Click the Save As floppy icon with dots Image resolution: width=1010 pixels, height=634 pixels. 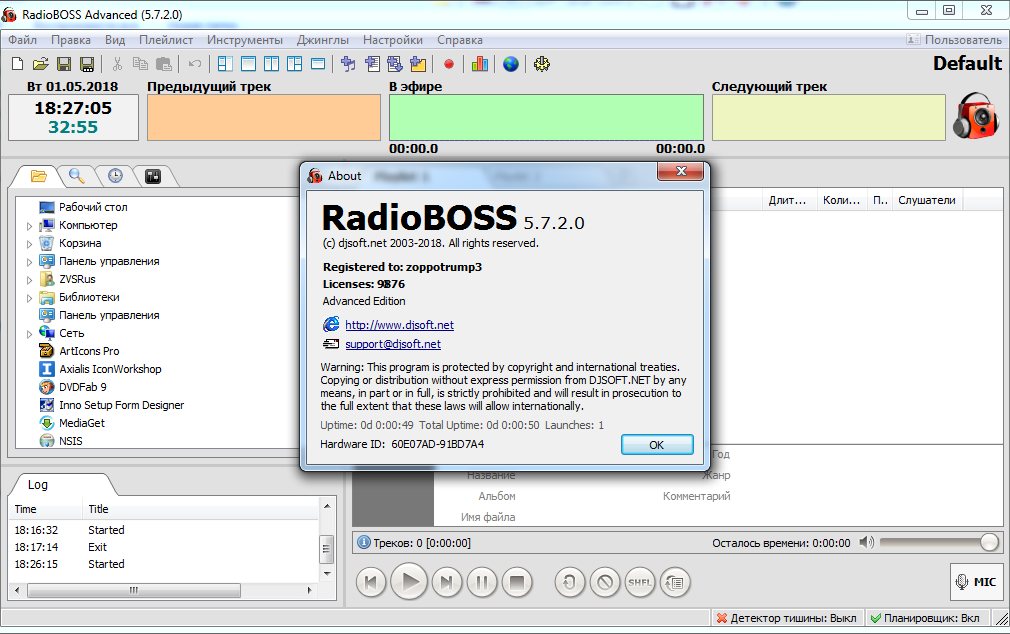[87, 64]
